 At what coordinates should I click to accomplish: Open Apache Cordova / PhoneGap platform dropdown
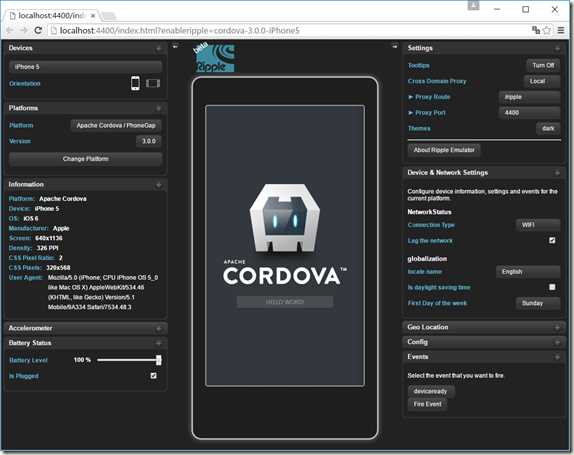click(x=116, y=126)
